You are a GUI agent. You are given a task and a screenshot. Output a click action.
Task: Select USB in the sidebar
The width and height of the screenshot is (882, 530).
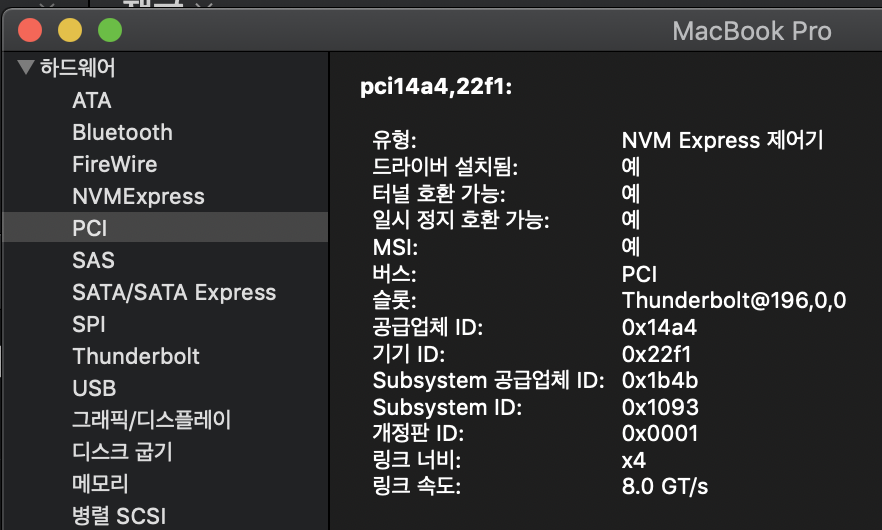coord(94,388)
